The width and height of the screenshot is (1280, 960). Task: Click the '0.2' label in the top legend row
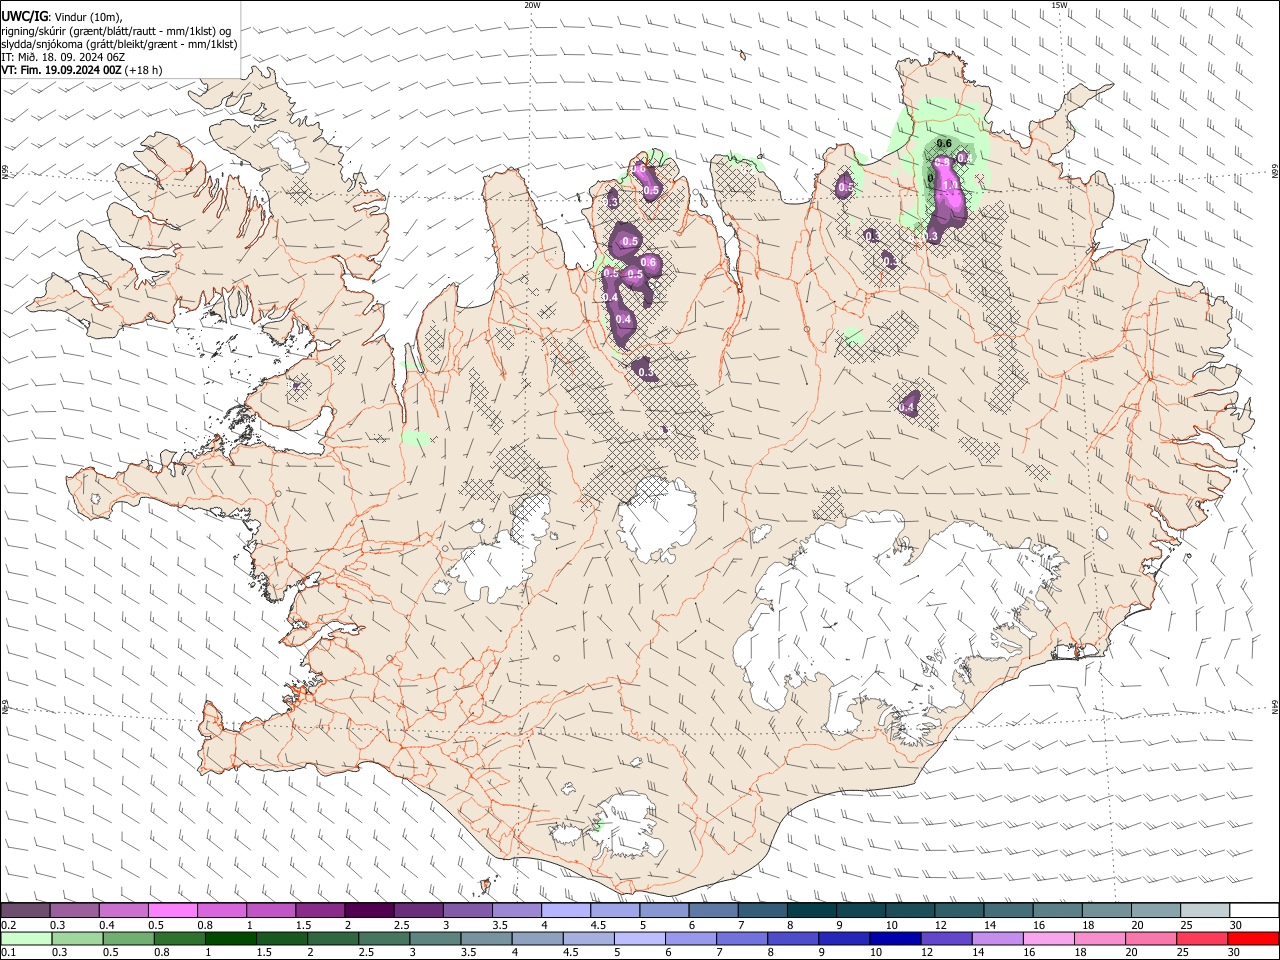click(8, 925)
